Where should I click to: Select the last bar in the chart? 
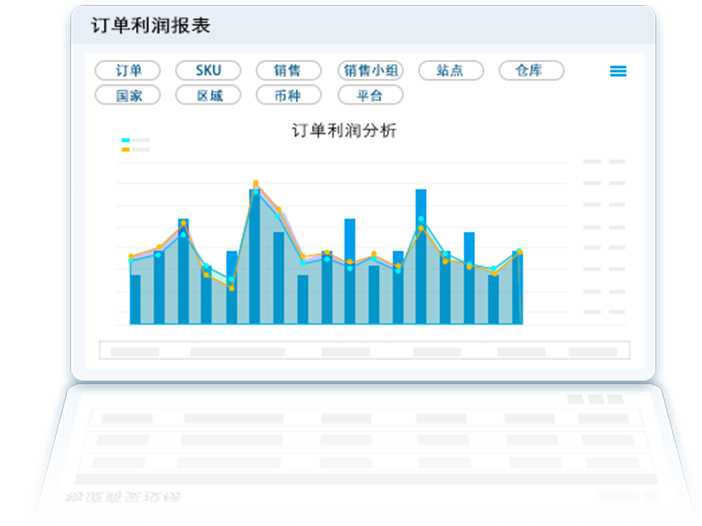pos(517,288)
